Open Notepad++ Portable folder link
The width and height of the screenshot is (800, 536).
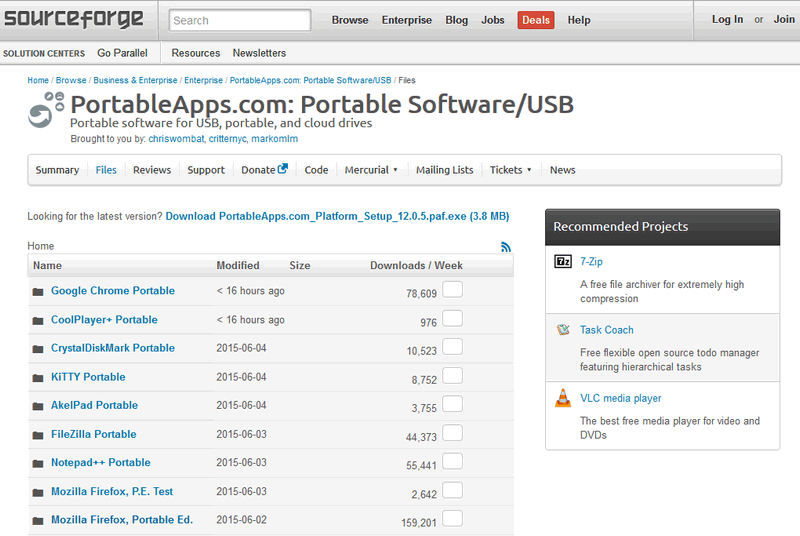tap(101, 463)
